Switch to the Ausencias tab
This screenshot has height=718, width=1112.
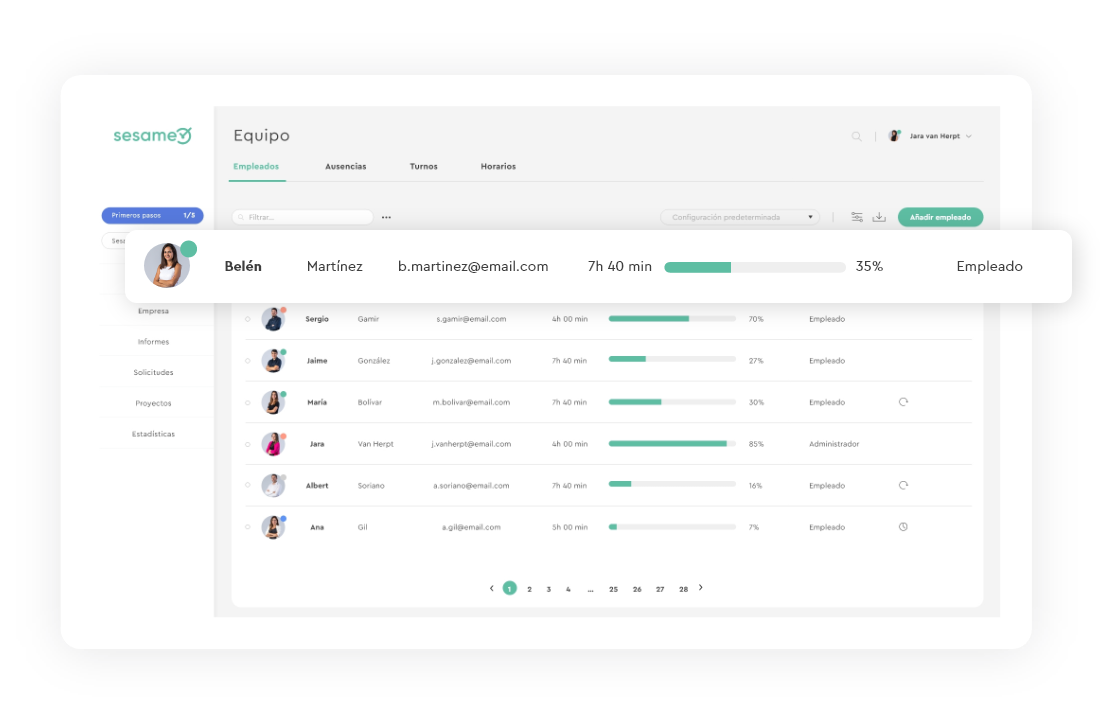[345, 167]
